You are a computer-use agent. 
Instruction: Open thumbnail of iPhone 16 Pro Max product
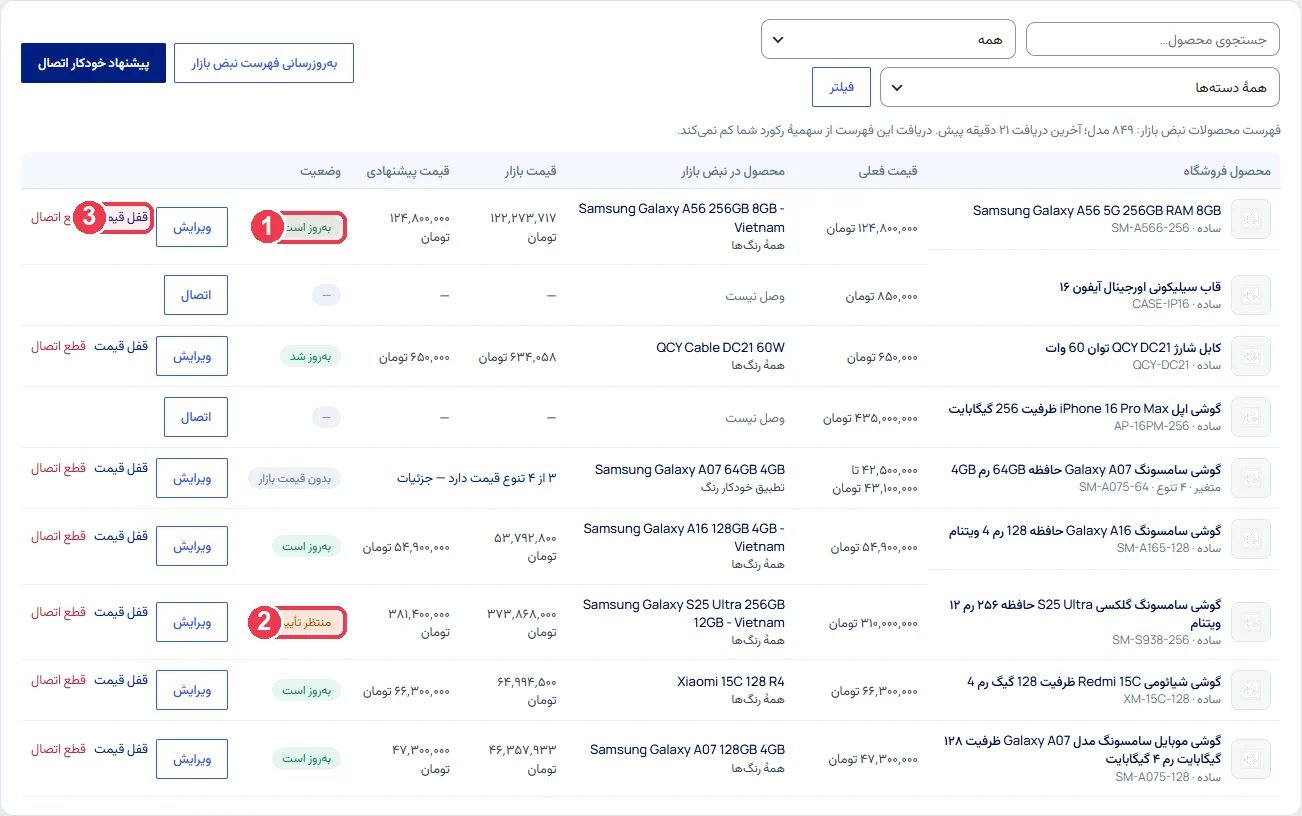click(1250, 417)
